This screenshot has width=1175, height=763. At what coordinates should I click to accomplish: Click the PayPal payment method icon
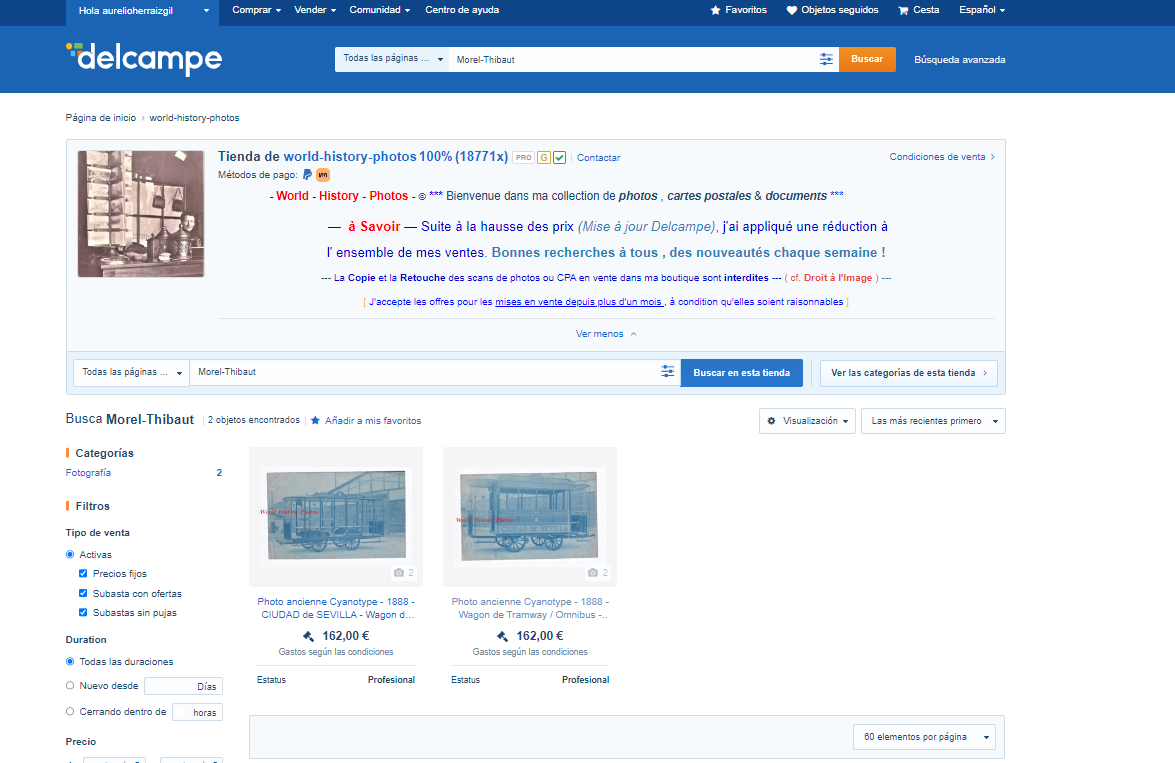pyautogui.click(x=307, y=175)
